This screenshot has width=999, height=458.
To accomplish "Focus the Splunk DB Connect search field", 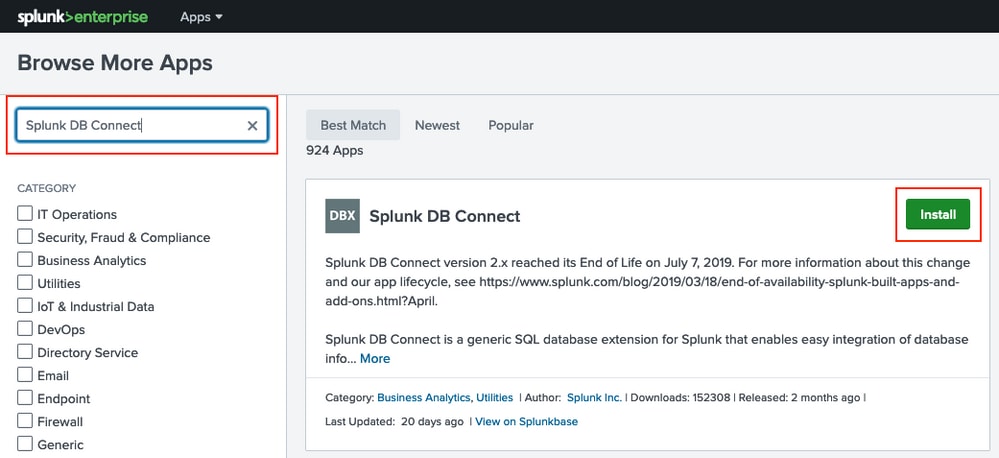I will click(142, 125).
